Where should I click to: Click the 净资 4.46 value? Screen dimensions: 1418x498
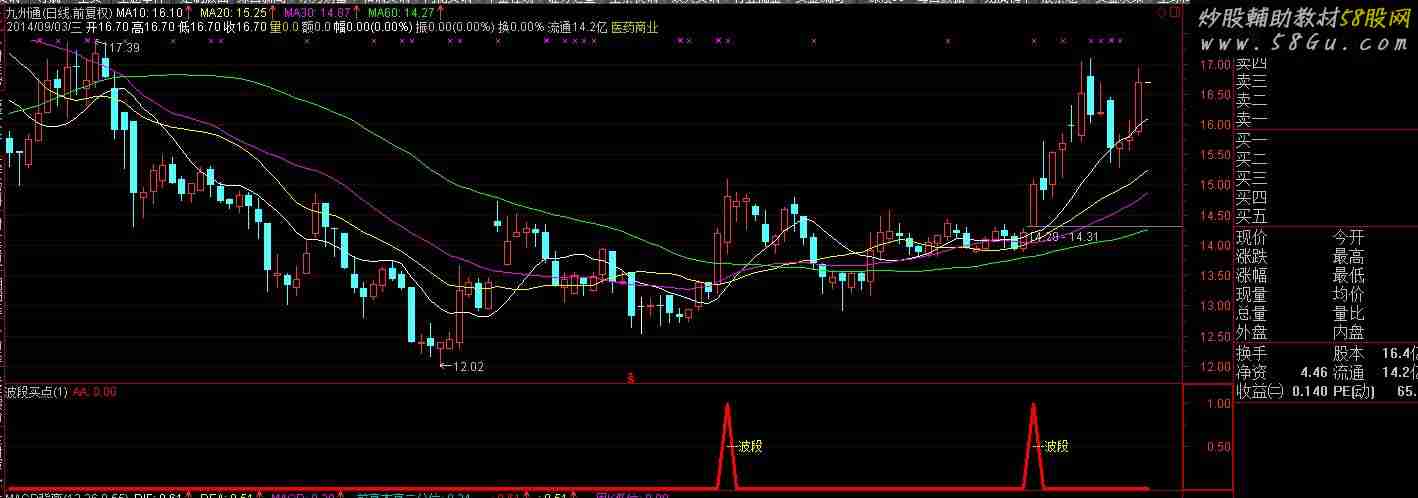pyautogui.click(x=1314, y=373)
